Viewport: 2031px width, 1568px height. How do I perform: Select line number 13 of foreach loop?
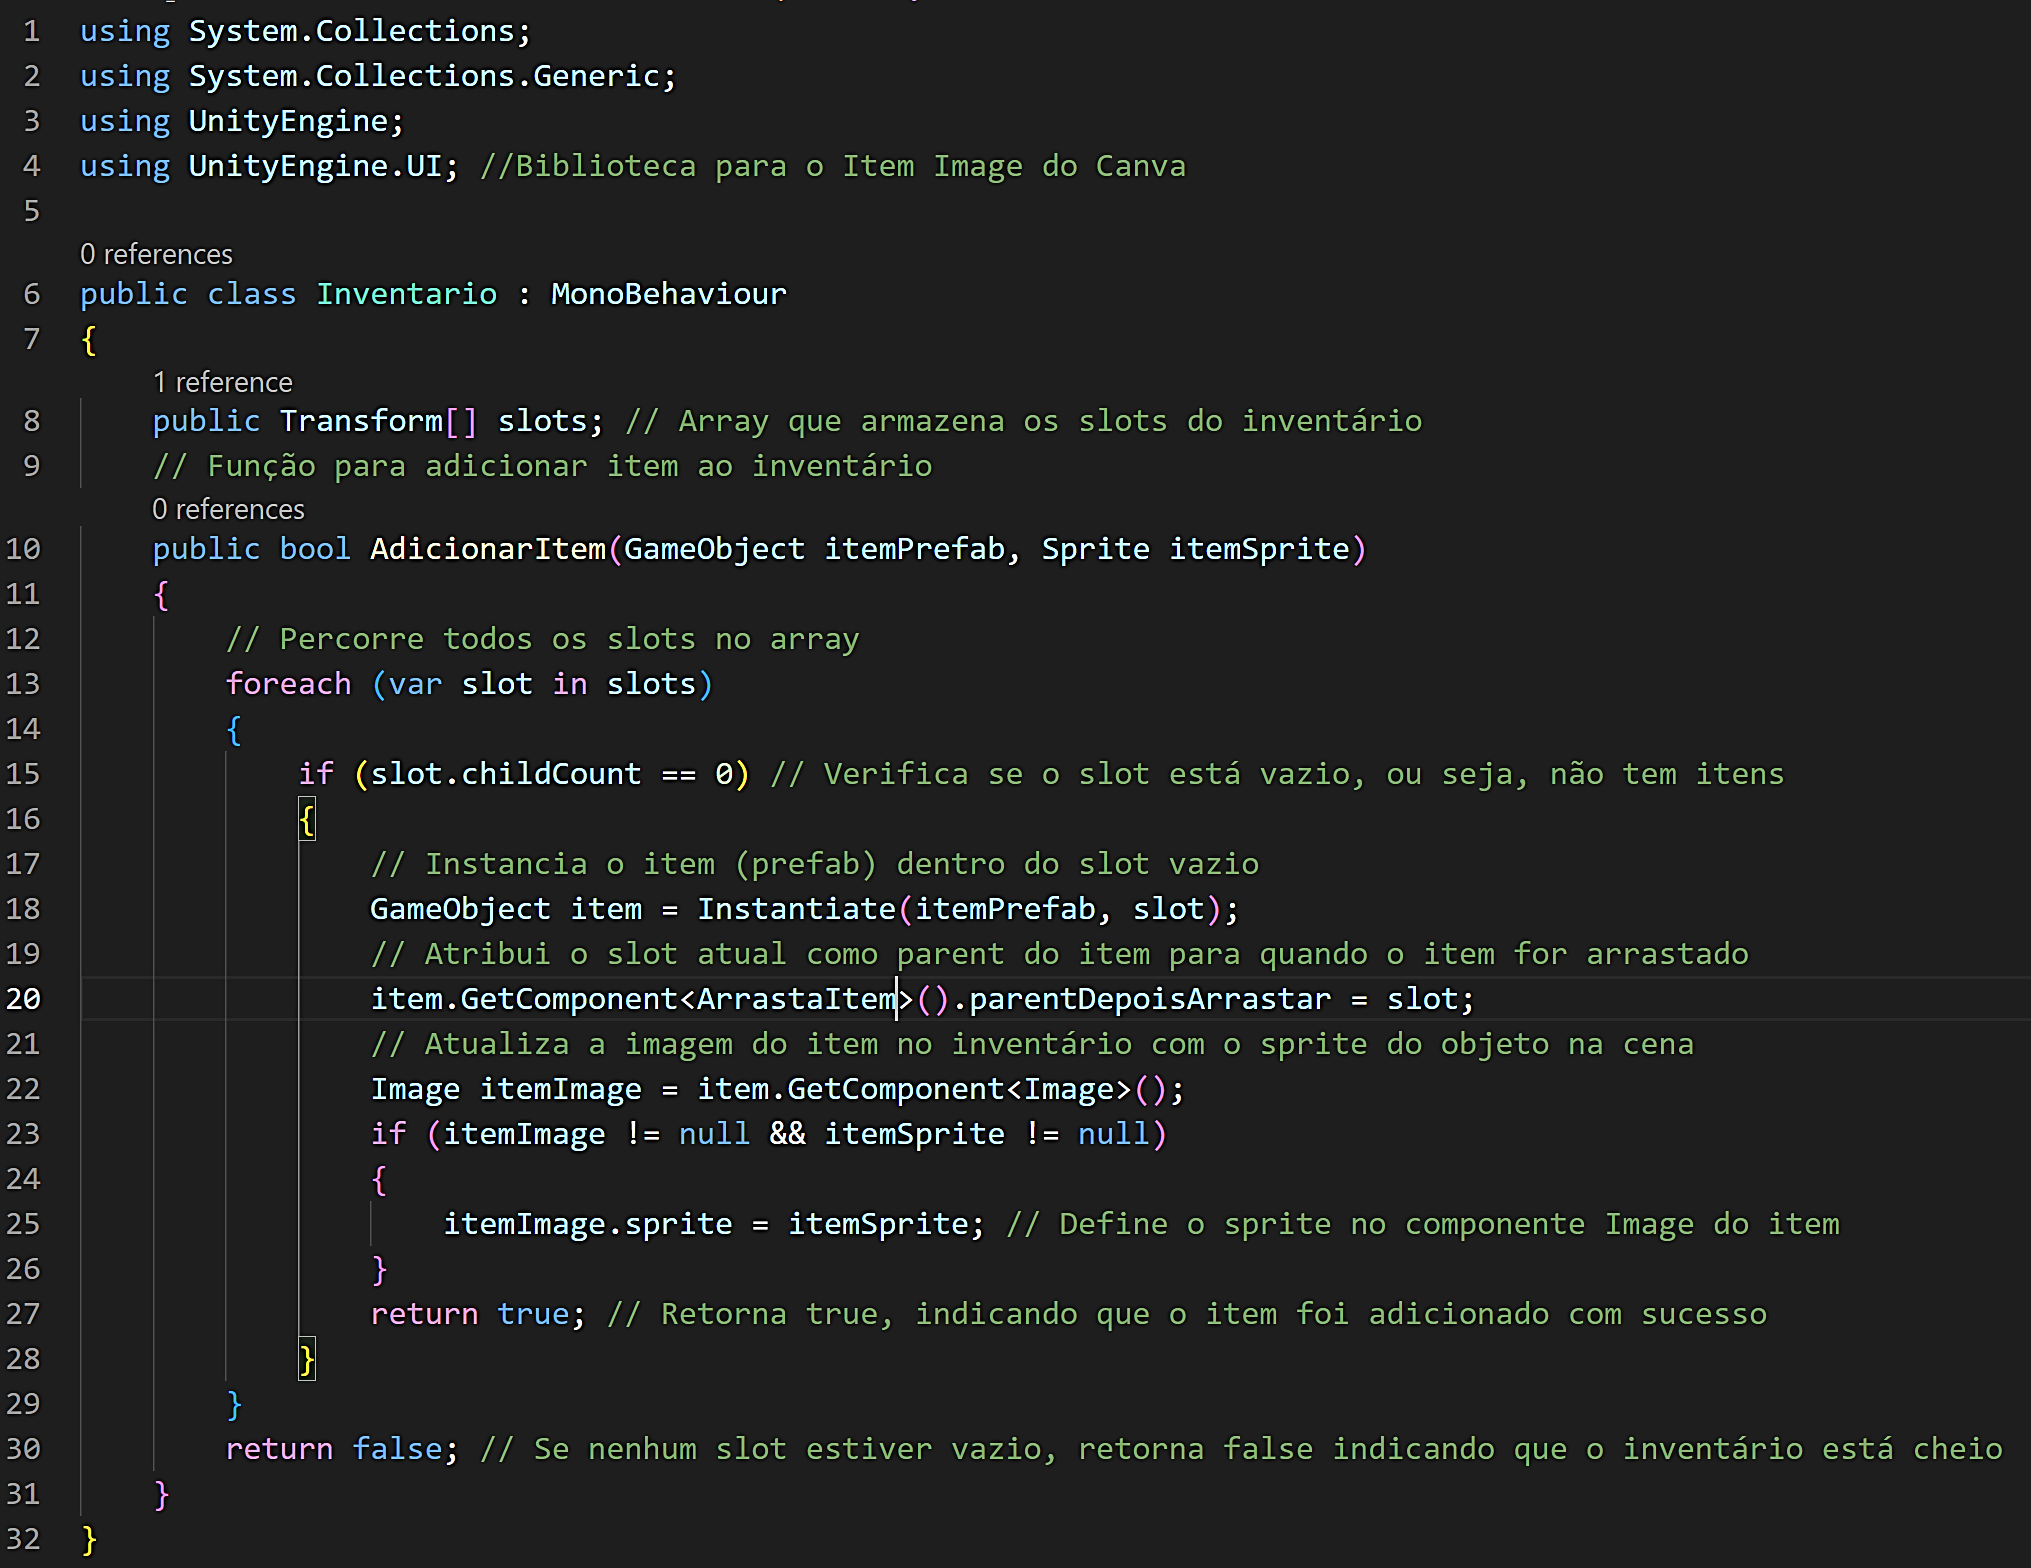(x=24, y=684)
